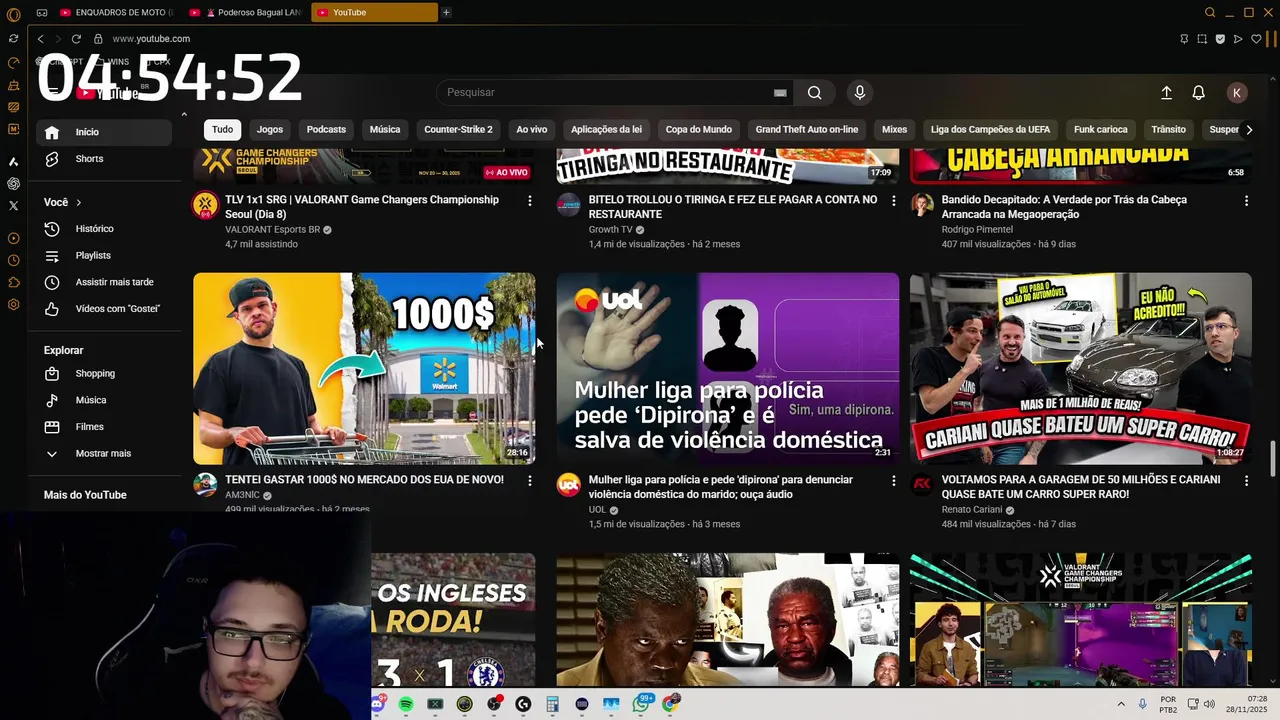Open Renato Cariani channel link

972,510
